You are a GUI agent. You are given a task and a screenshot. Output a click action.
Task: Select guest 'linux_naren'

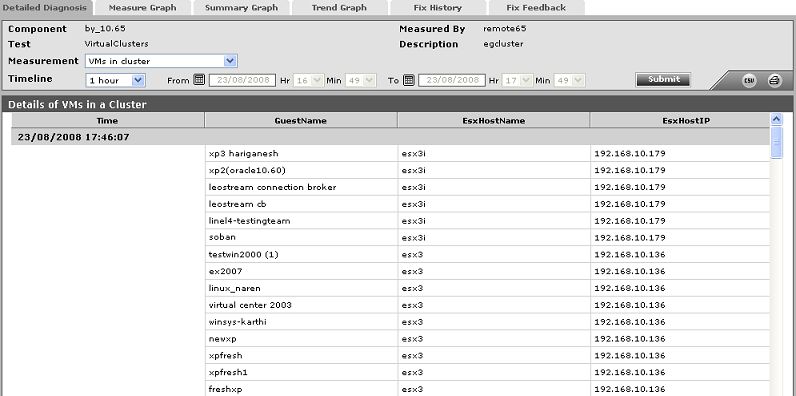(235, 288)
